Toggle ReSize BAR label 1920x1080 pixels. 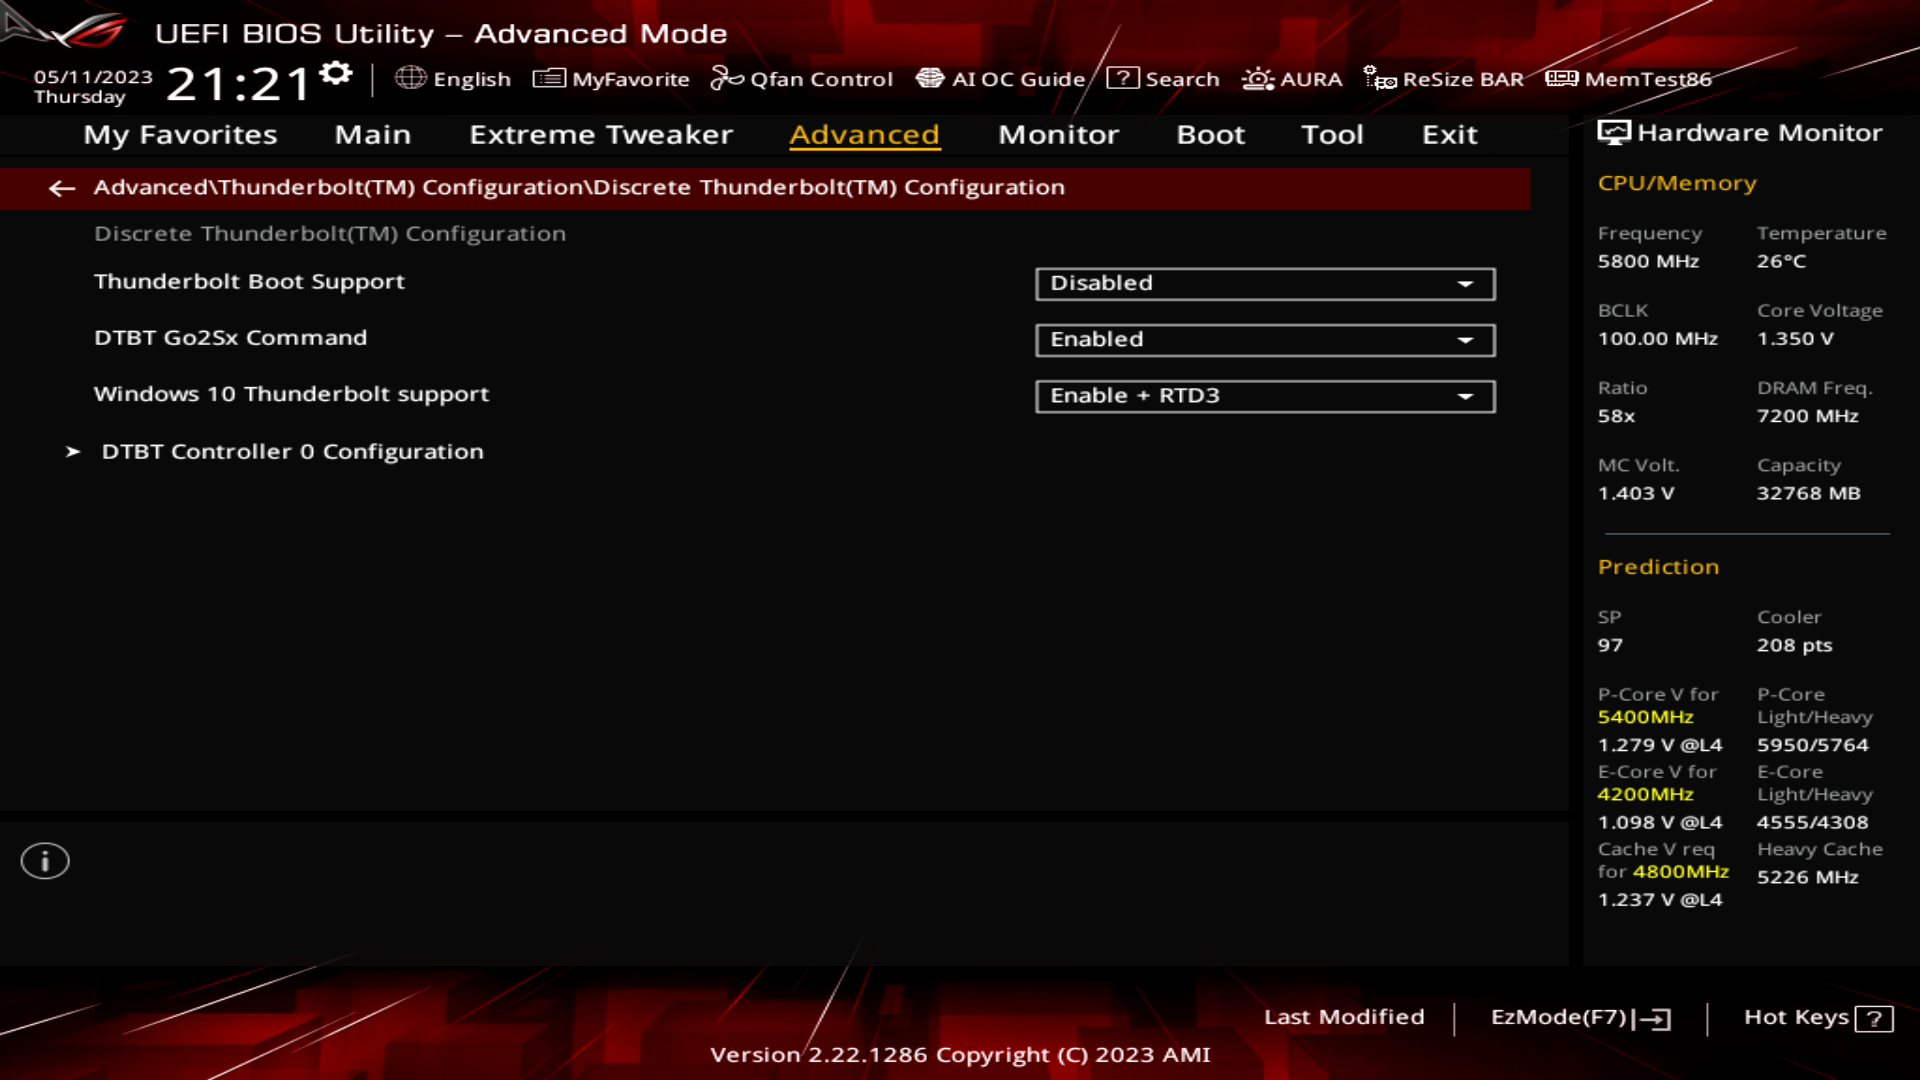(1463, 79)
